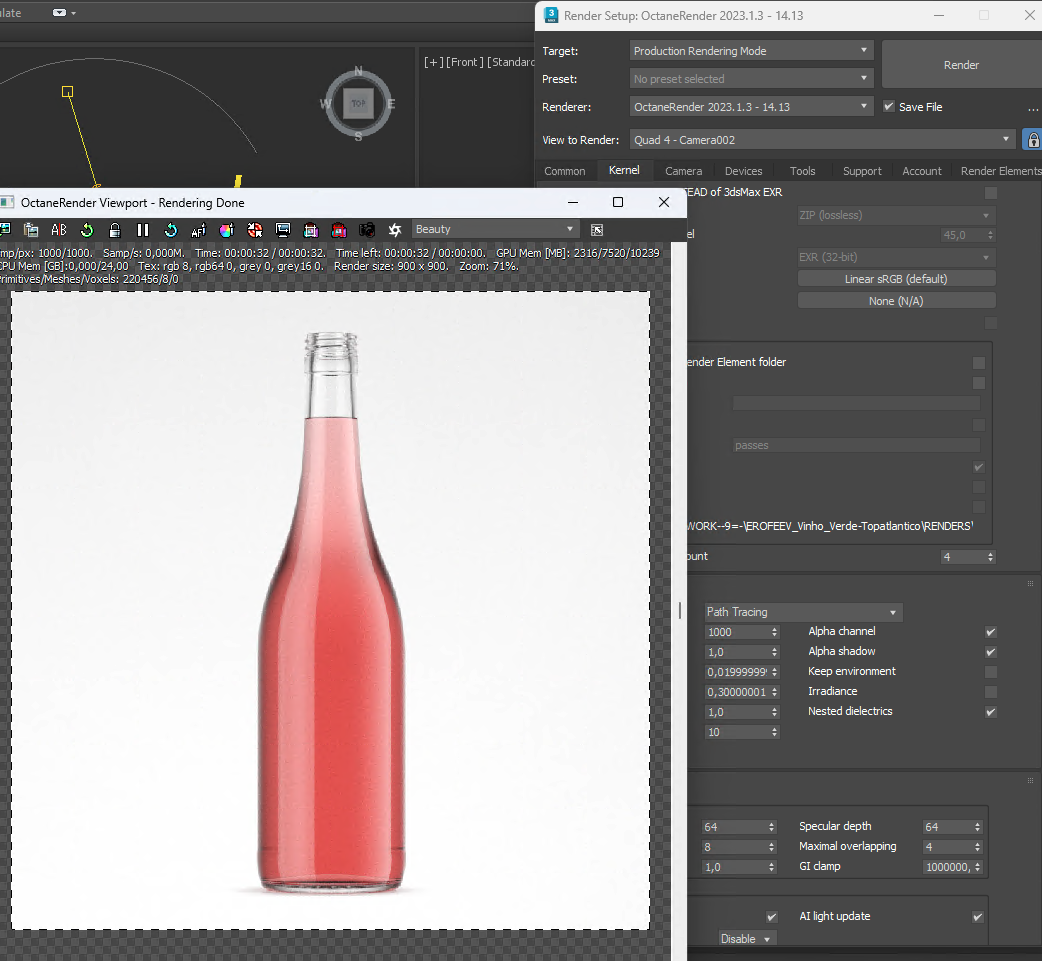Screen dimensions: 1042x961
Task: Click the pause render icon in Octane viewport
Action: pos(143,230)
